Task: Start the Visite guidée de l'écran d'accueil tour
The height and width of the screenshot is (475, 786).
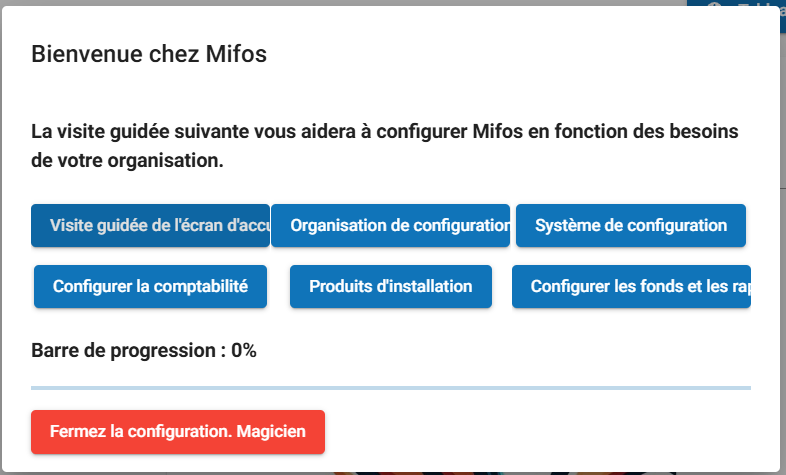Action: point(150,225)
